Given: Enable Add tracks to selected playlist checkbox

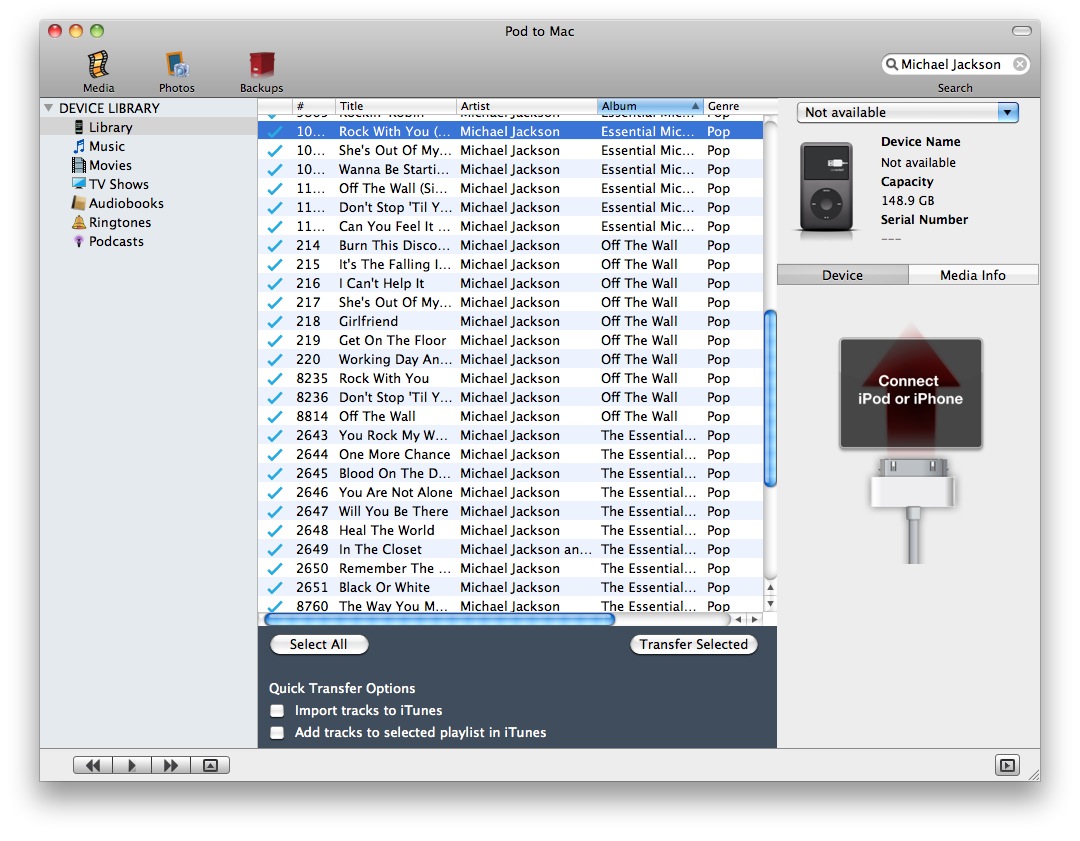Looking at the screenshot, I should (x=277, y=733).
